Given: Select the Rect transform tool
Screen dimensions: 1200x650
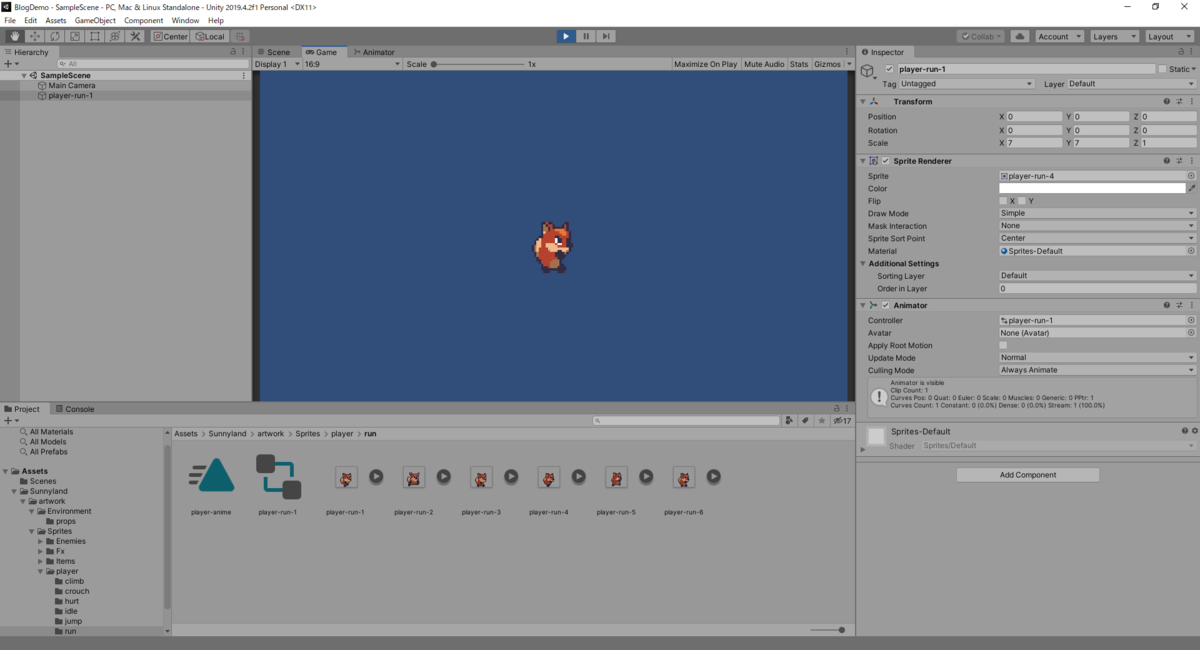Looking at the screenshot, I should [x=94, y=36].
